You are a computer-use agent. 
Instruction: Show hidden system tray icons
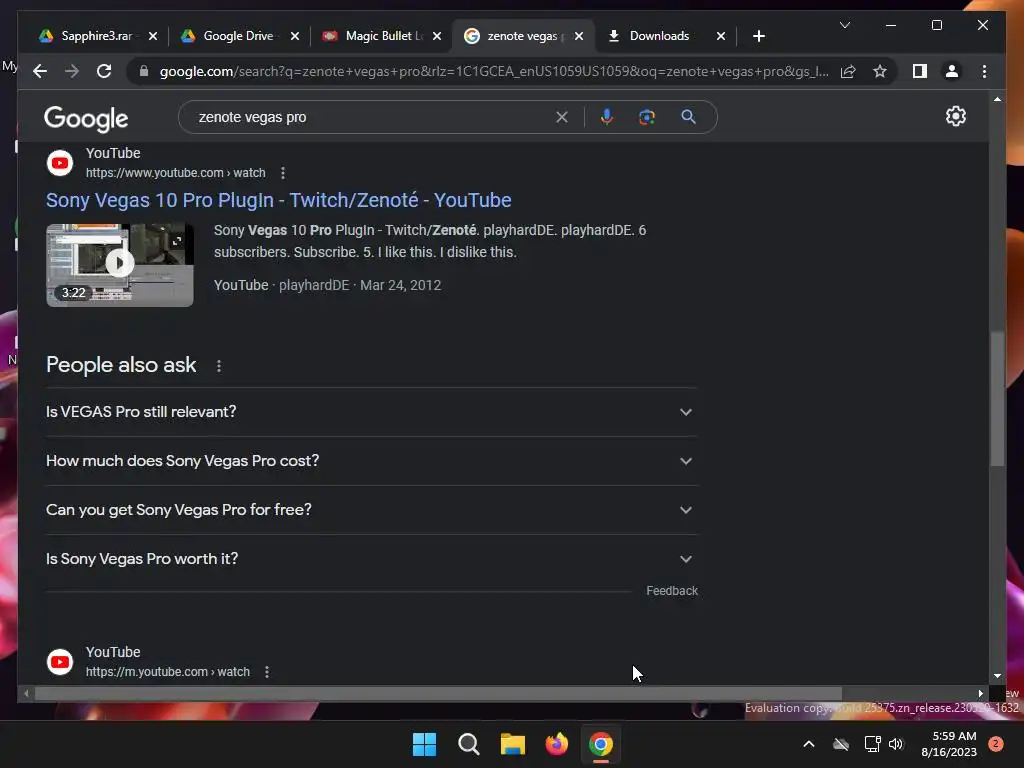click(x=808, y=744)
